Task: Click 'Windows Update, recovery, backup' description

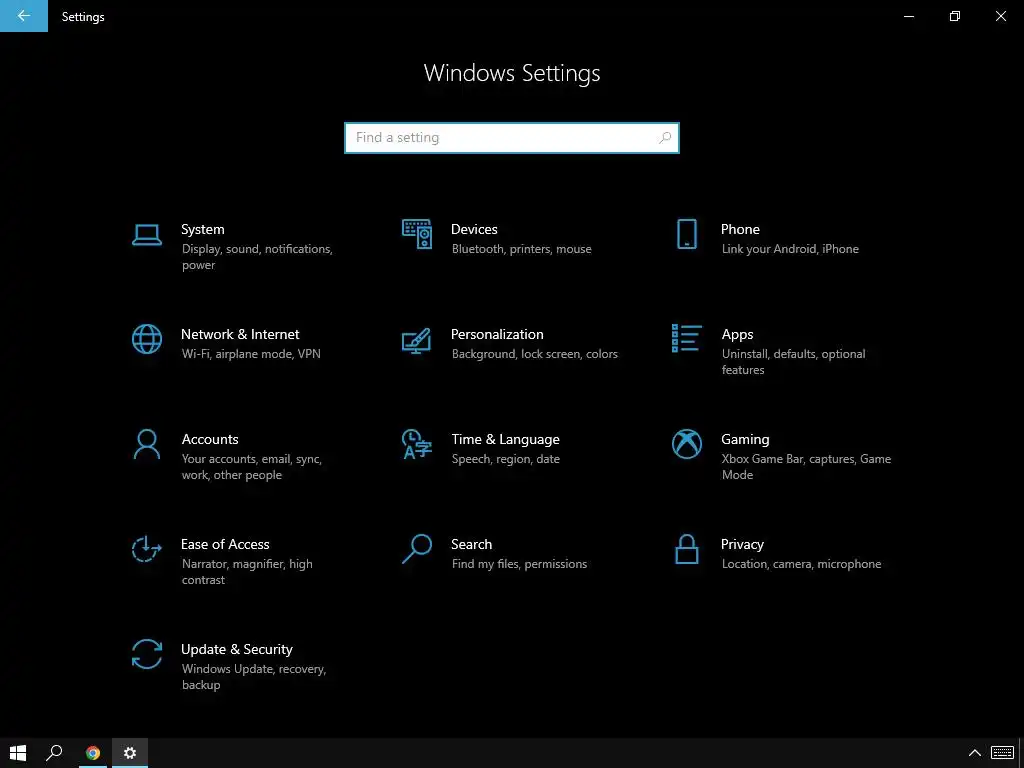Action: point(253,677)
